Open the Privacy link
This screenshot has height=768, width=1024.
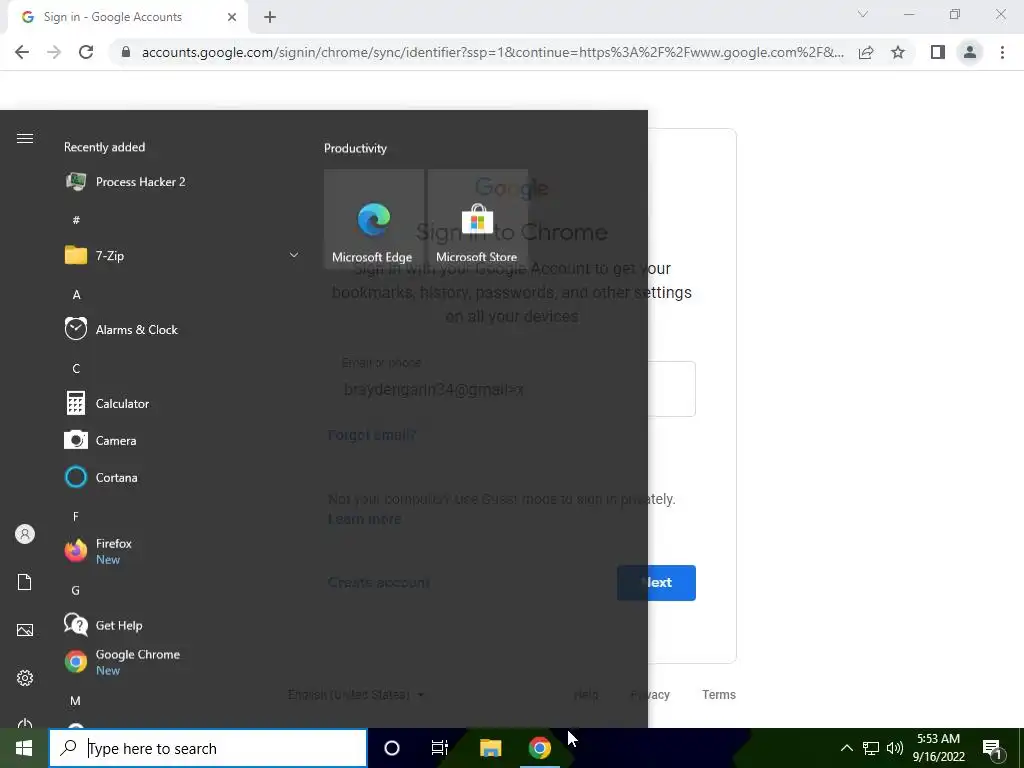[650, 695]
